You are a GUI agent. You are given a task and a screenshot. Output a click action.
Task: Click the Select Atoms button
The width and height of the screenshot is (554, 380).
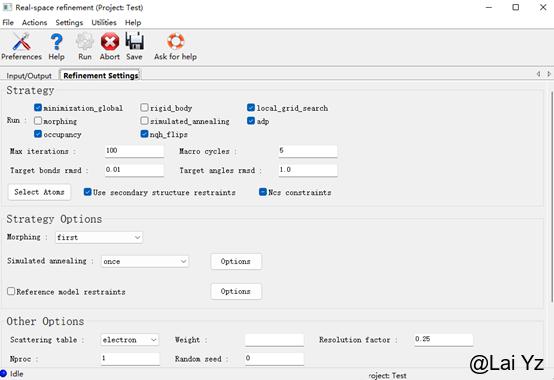pos(39,192)
